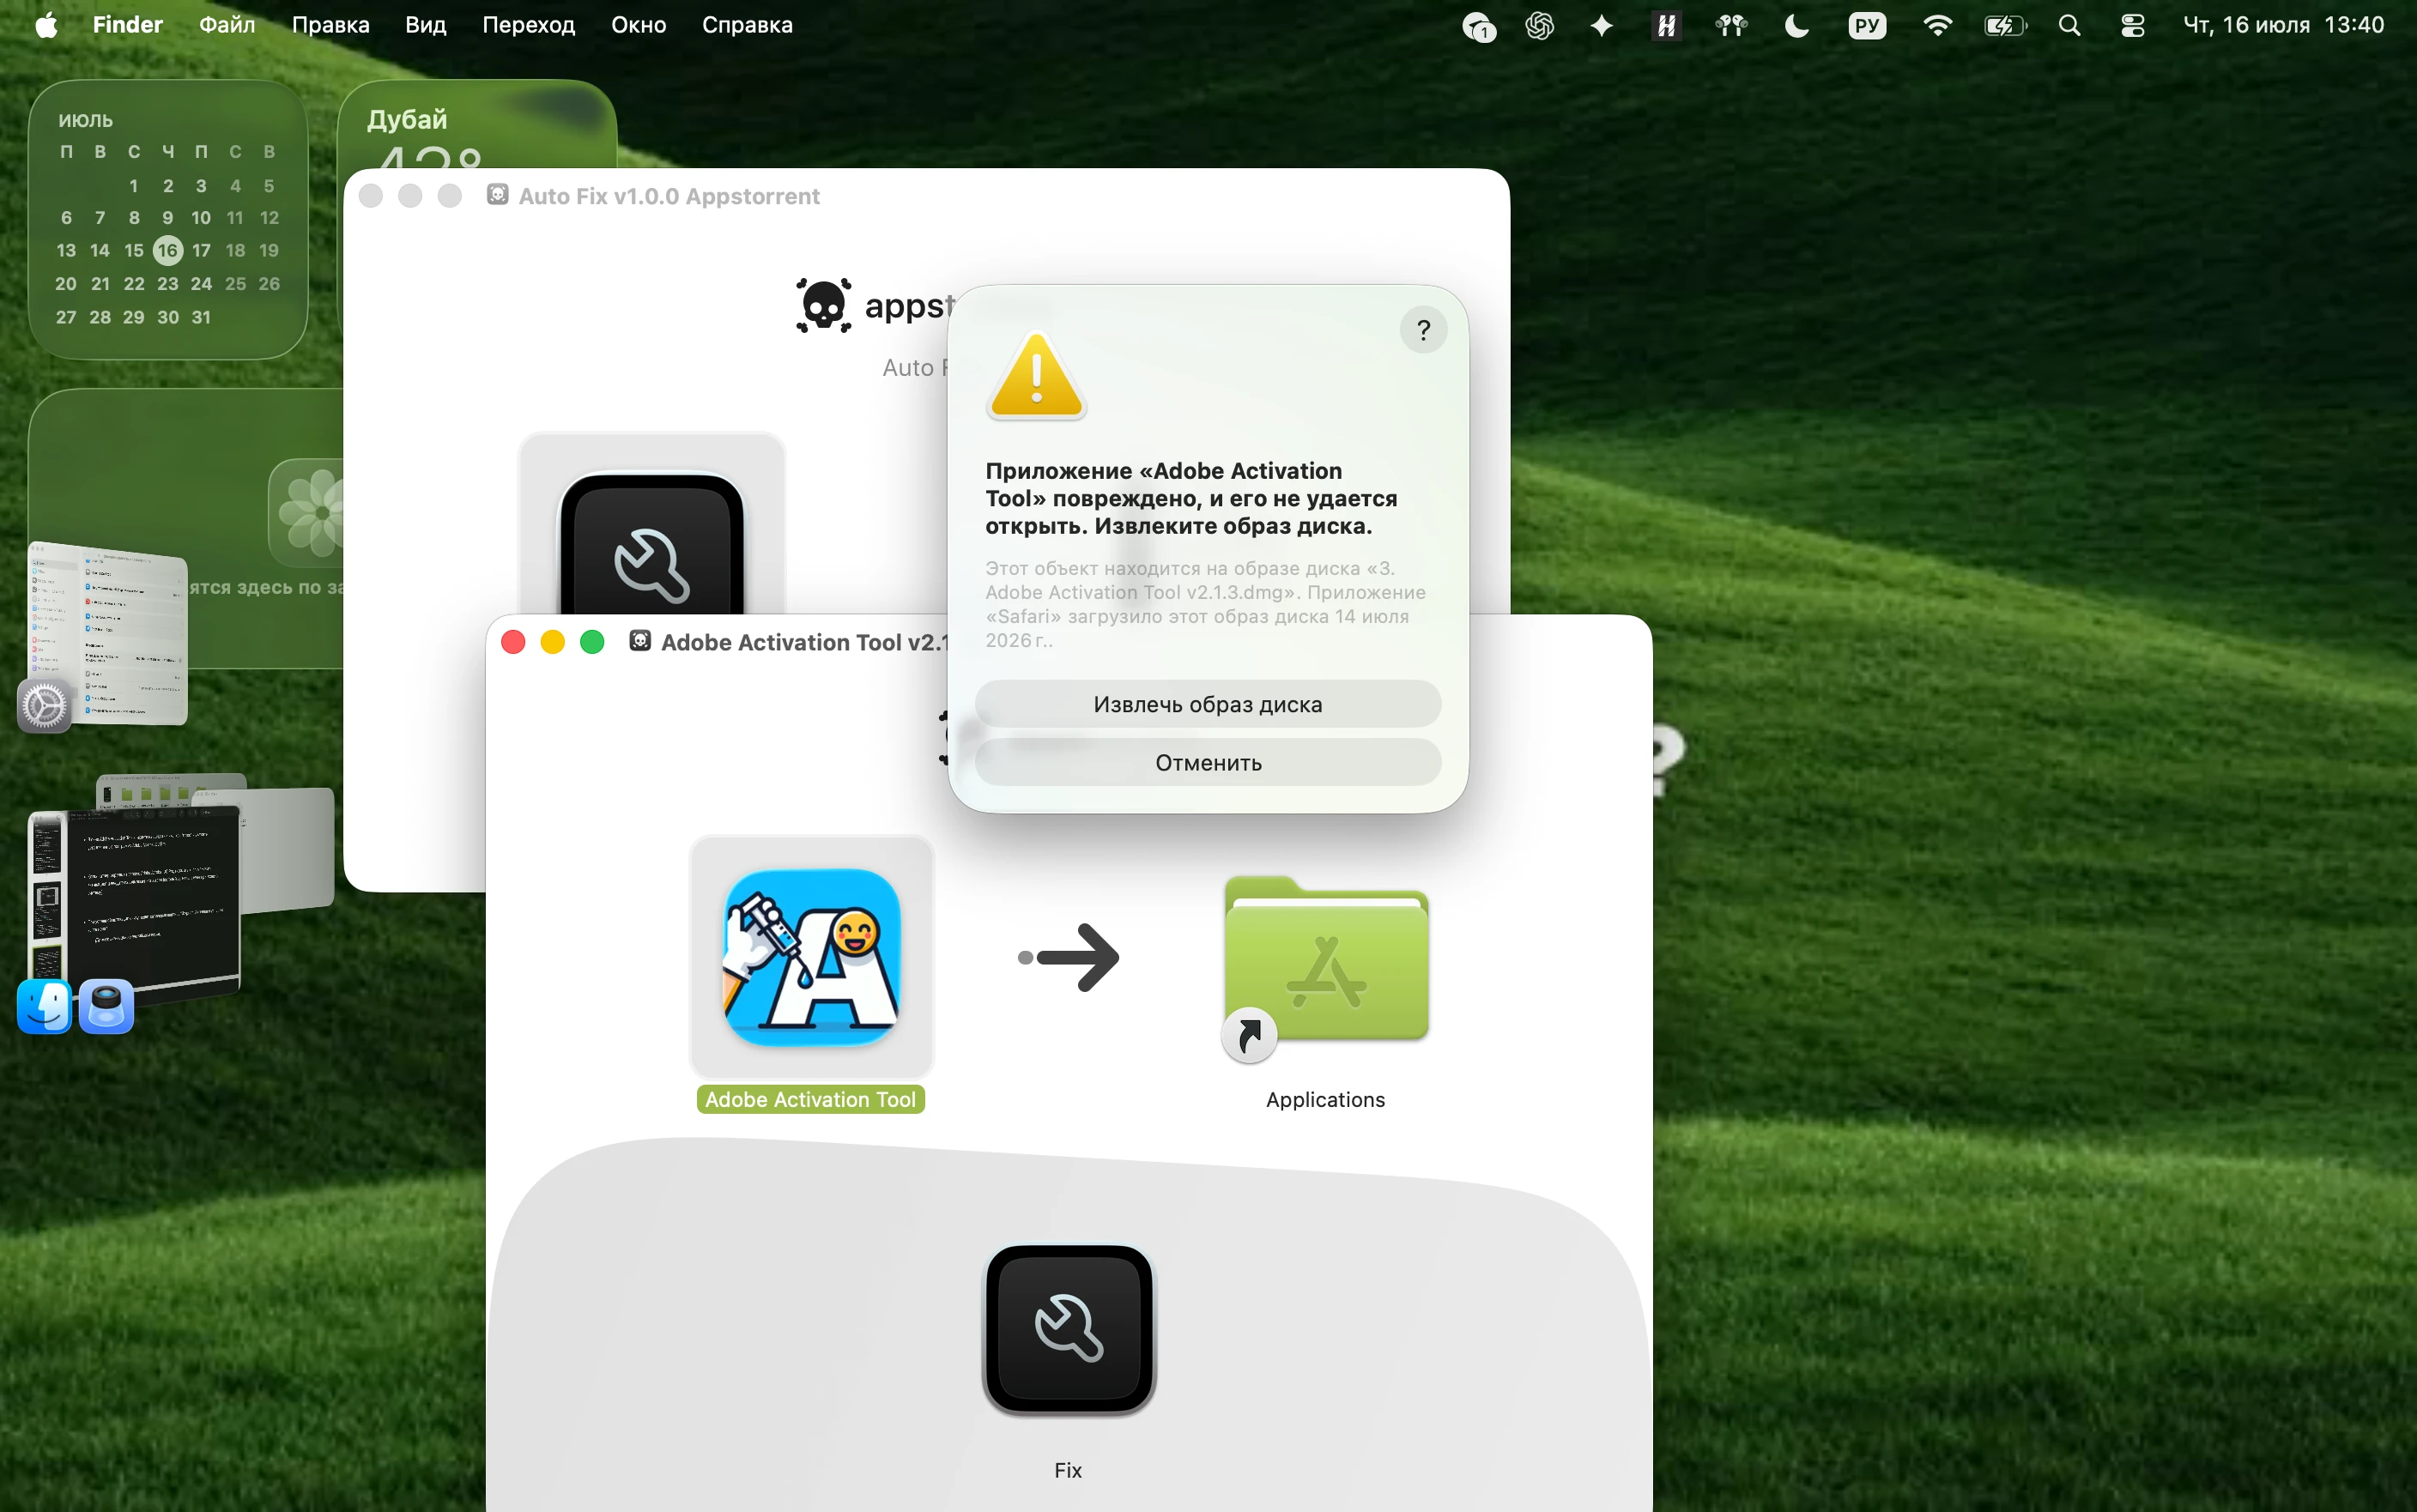Click the Fix label text

coord(1068,1469)
